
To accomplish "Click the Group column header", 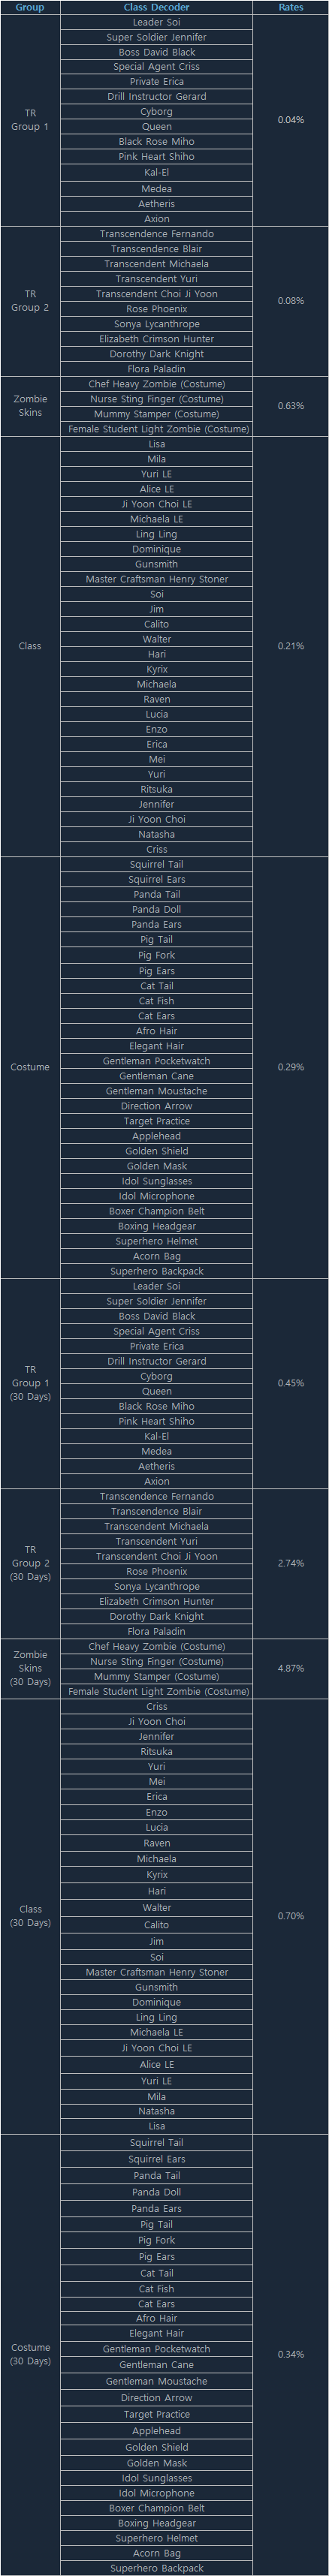I will point(30,7).
